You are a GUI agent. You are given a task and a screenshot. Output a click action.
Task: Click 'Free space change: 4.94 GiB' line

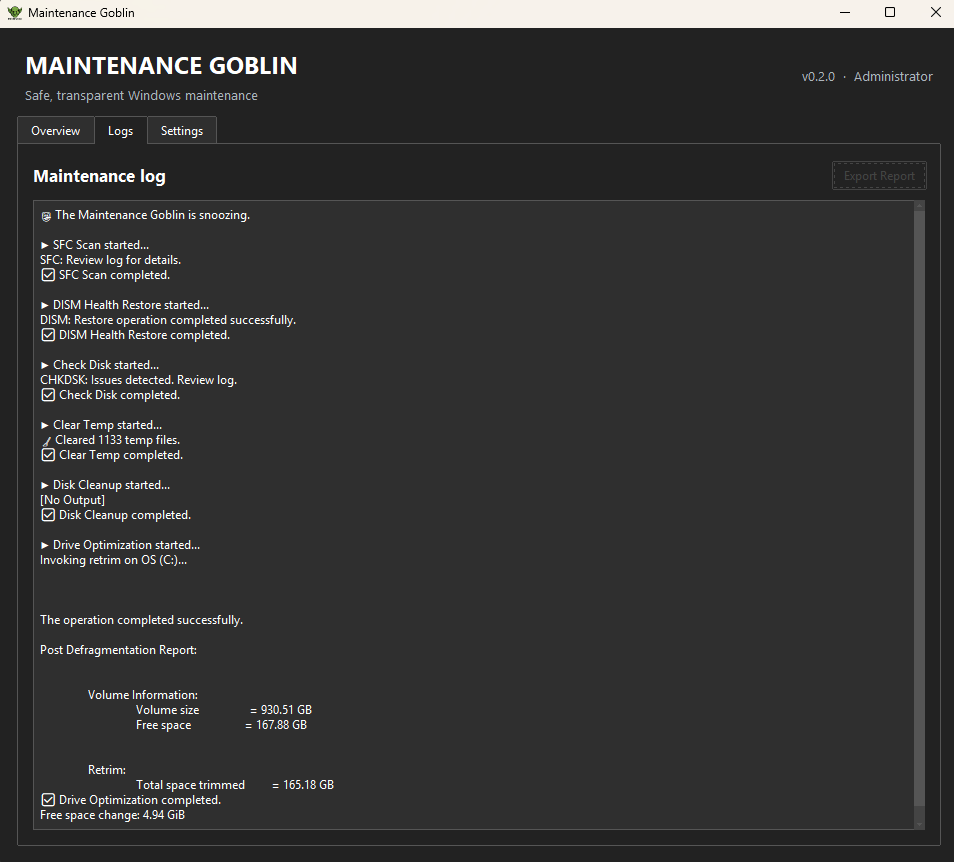click(x=112, y=815)
